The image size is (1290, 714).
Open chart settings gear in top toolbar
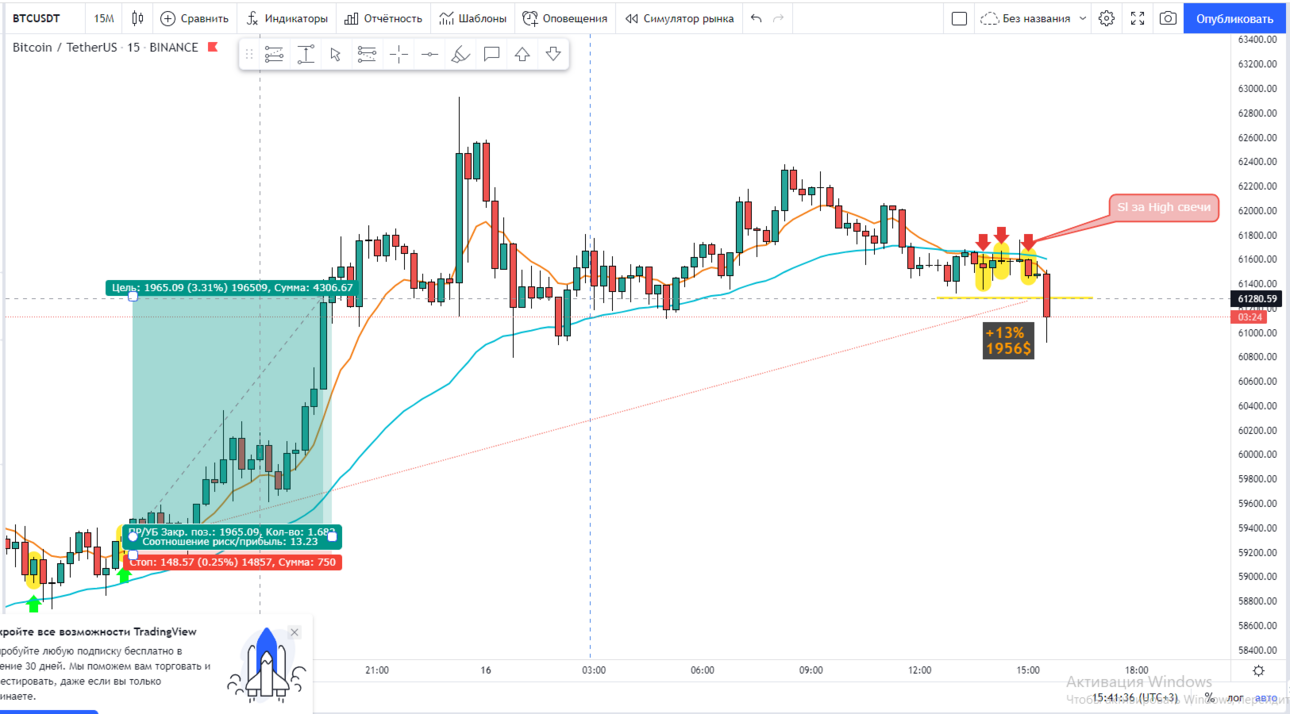tap(1106, 18)
